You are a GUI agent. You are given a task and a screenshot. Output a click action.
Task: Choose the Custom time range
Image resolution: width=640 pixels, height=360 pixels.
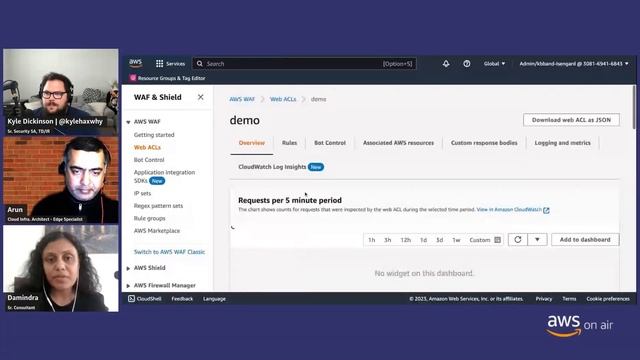[x=480, y=240]
